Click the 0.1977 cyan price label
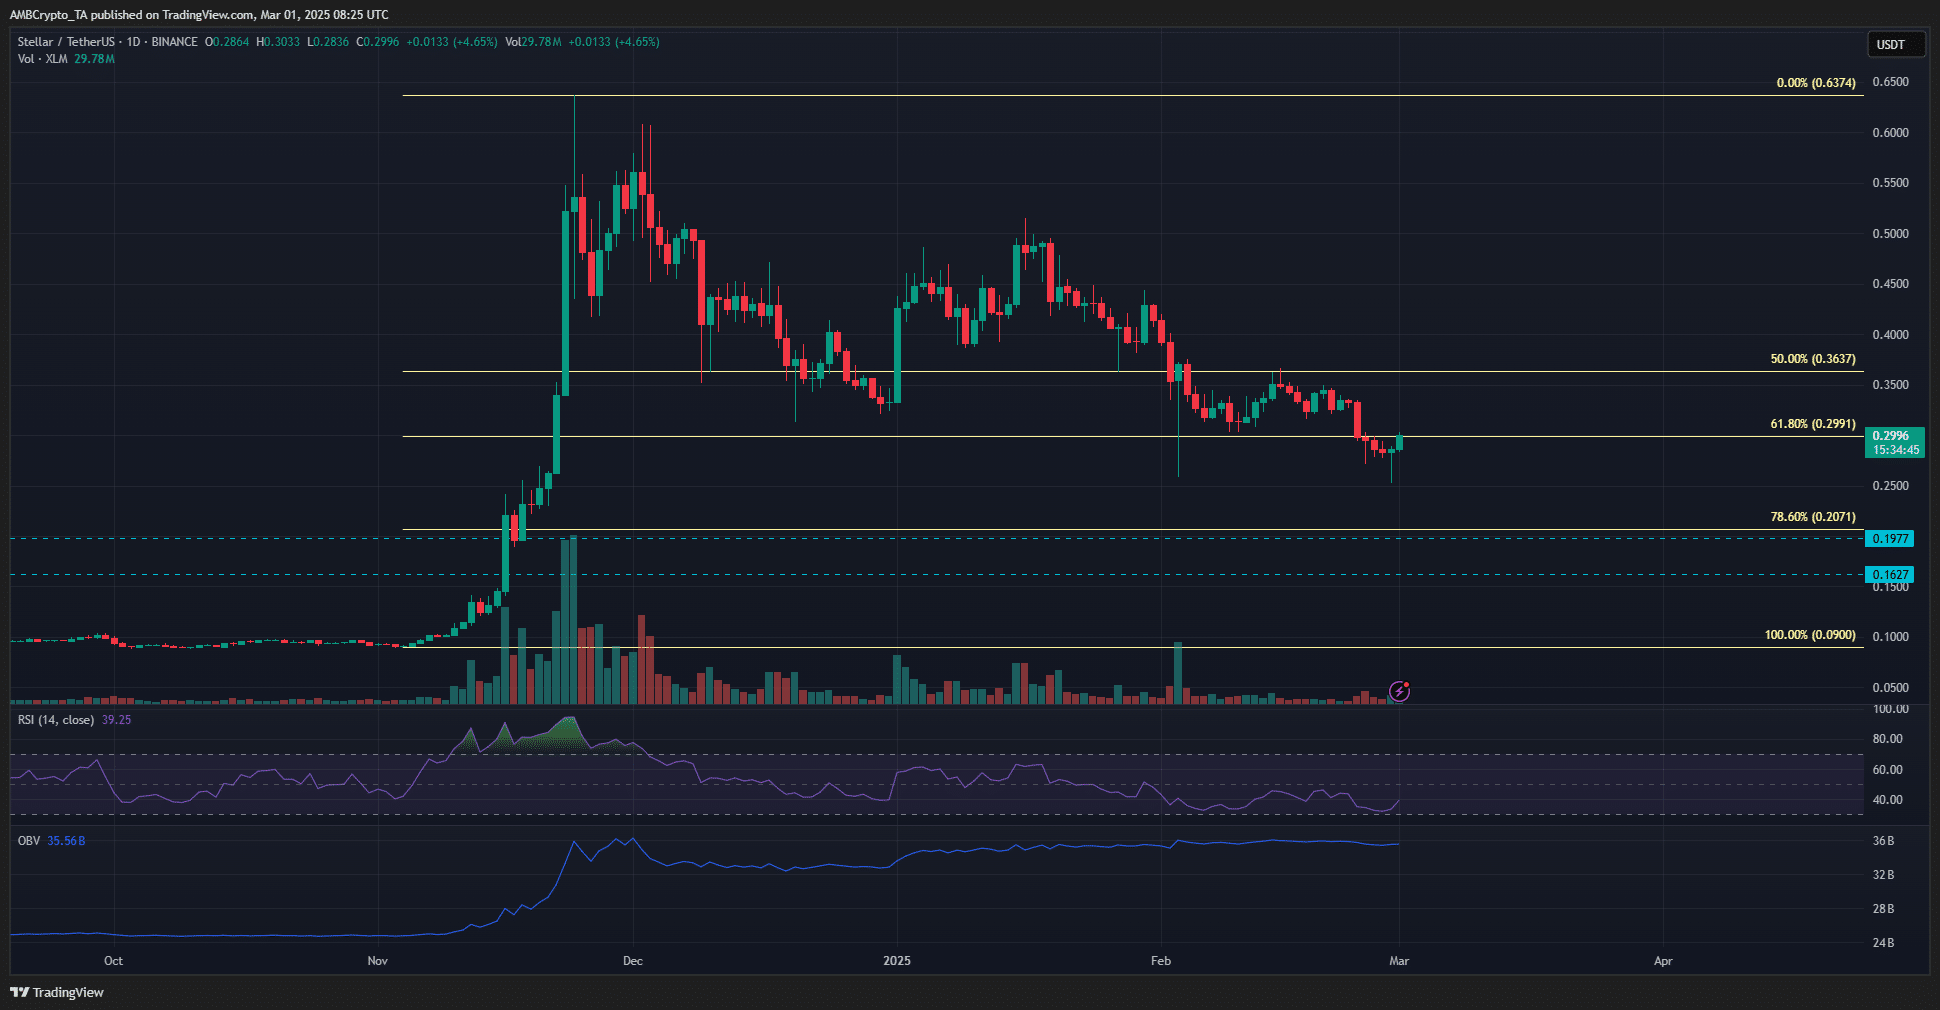 tap(1889, 539)
